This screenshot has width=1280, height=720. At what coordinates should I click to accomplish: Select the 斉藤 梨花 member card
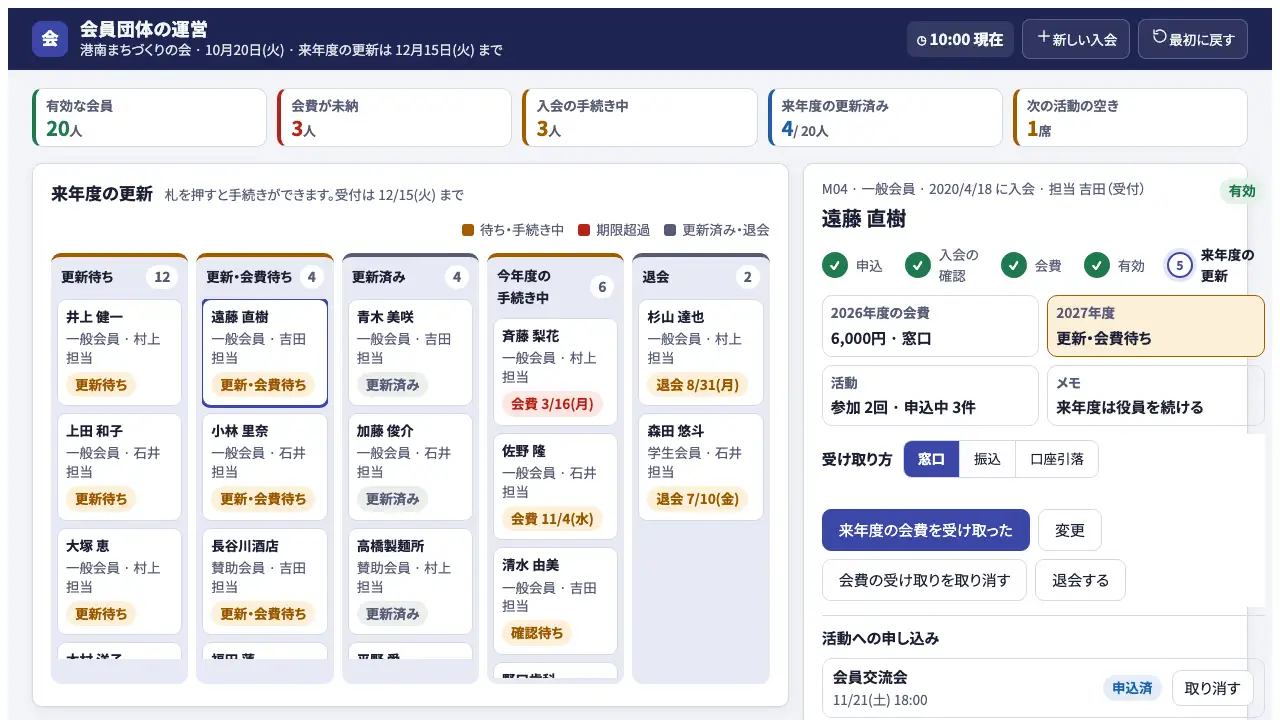[555, 372]
